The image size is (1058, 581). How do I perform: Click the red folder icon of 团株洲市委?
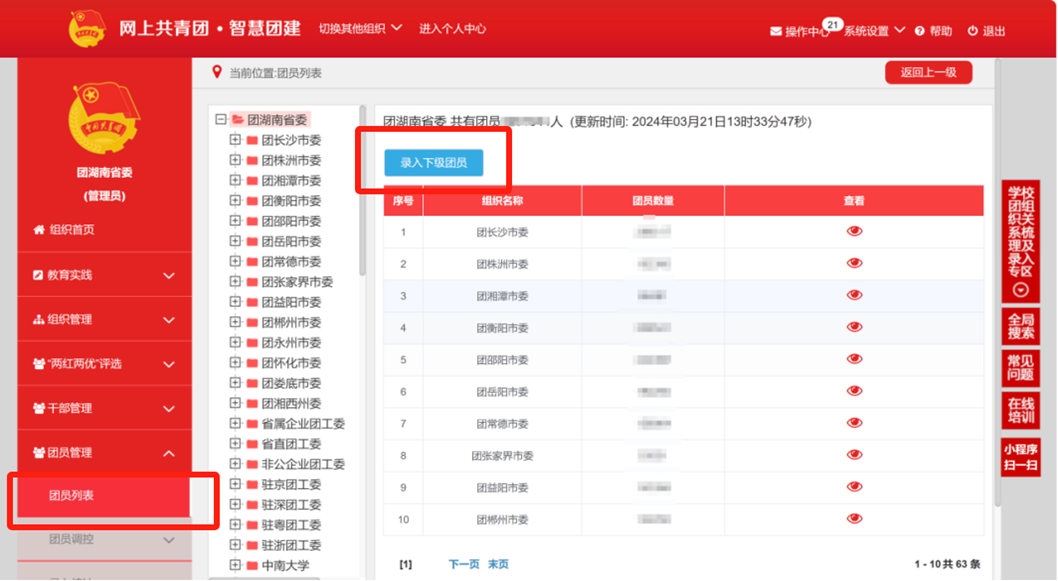tap(252, 161)
